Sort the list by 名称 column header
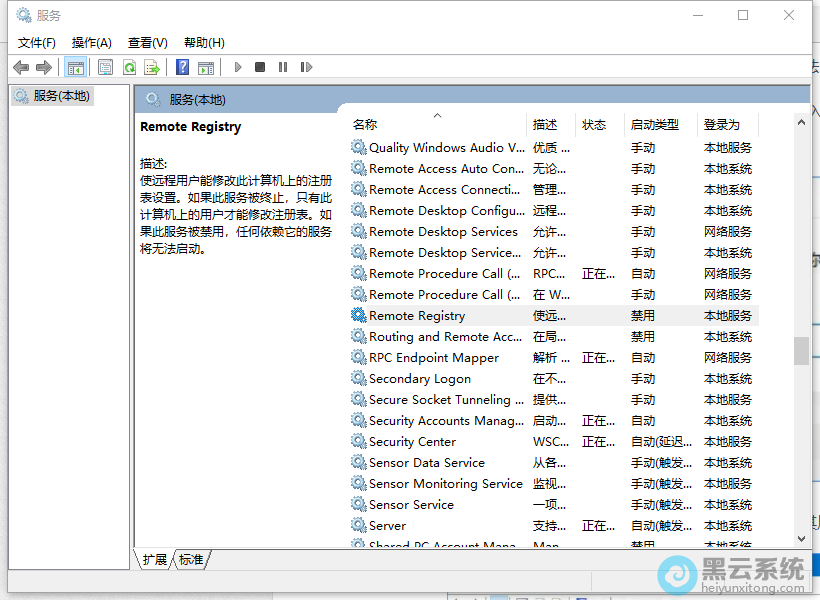This screenshot has height=600, width=820. pyautogui.click(x=365, y=125)
